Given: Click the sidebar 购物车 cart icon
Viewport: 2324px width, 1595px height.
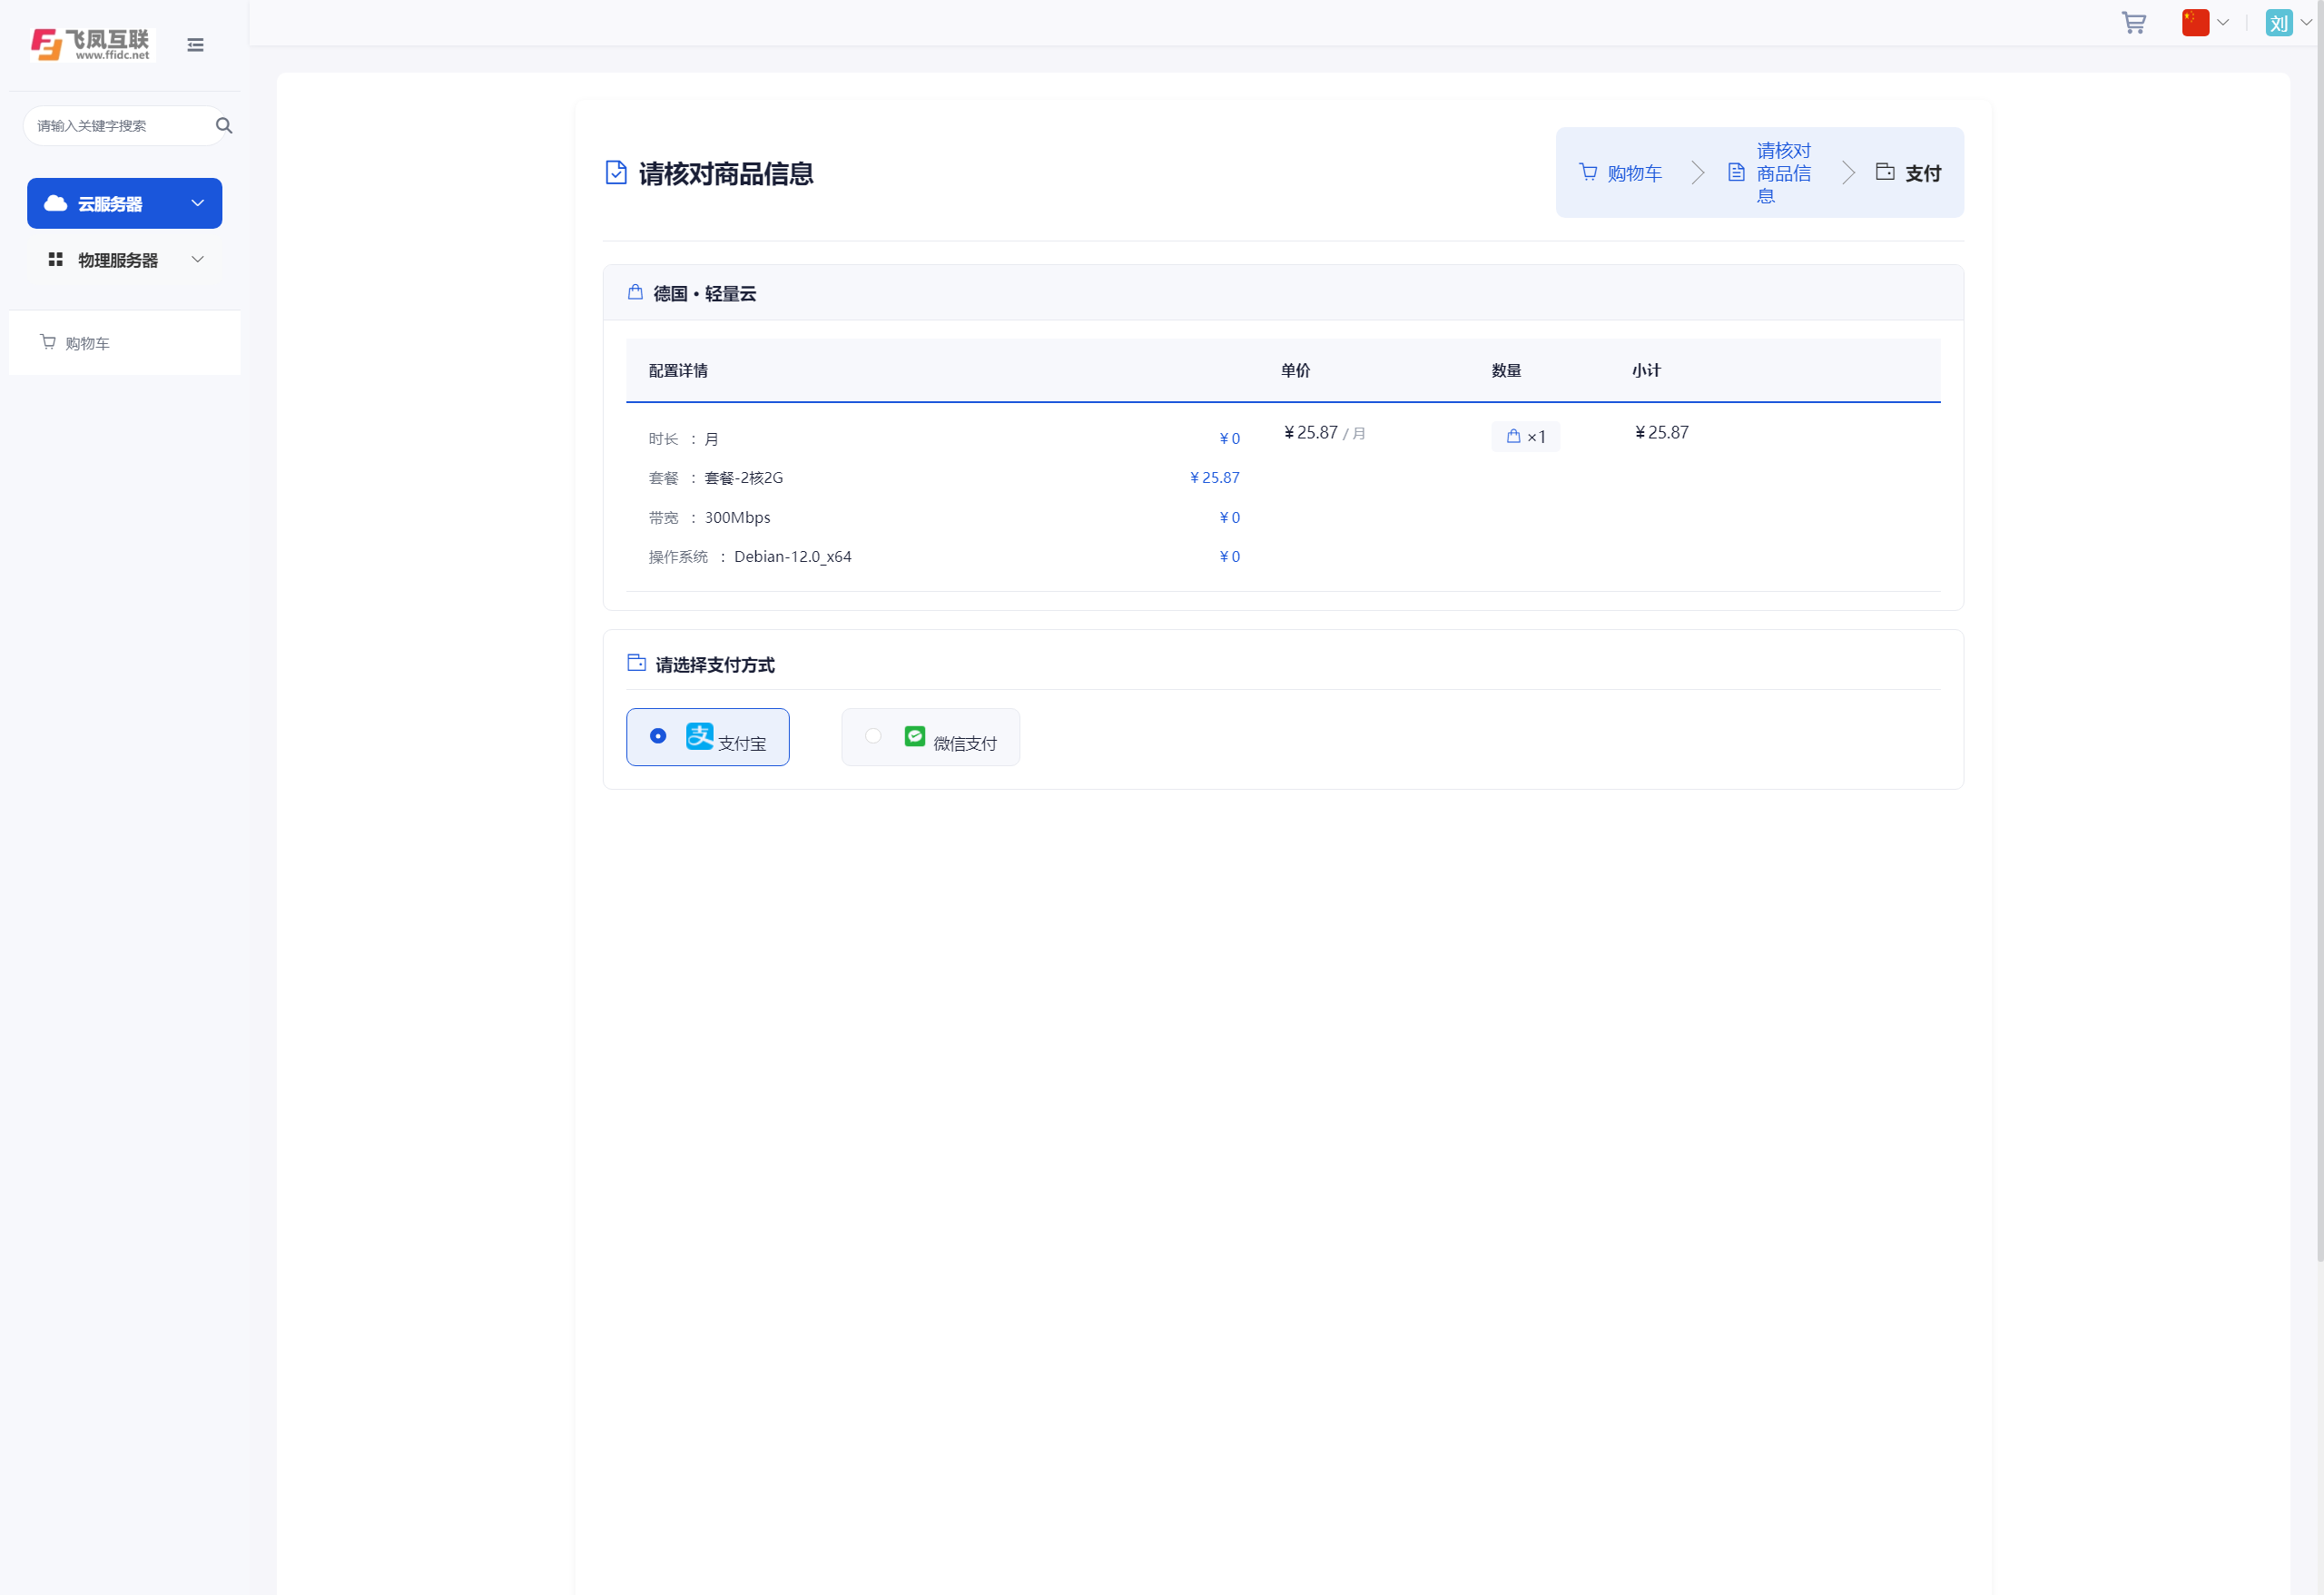Looking at the screenshot, I should [x=48, y=342].
